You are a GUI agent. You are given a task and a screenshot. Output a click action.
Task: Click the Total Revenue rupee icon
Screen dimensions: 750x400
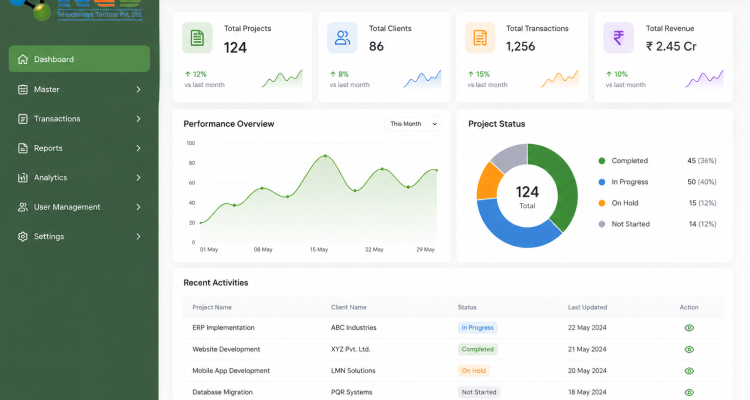(618, 38)
